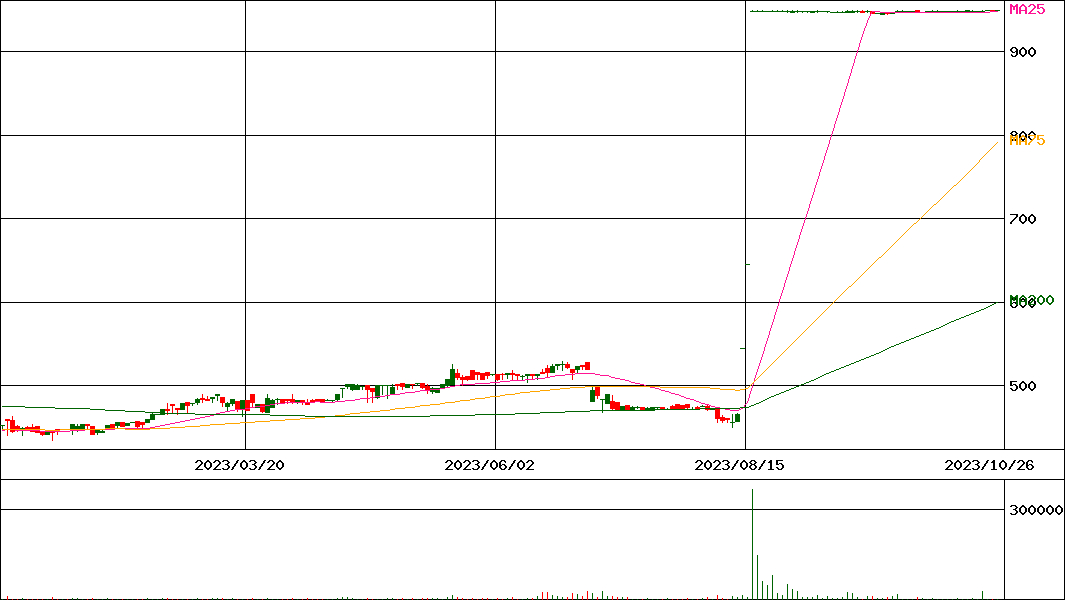
Task: Click the 700 price axis label
Action: click(1023, 219)
